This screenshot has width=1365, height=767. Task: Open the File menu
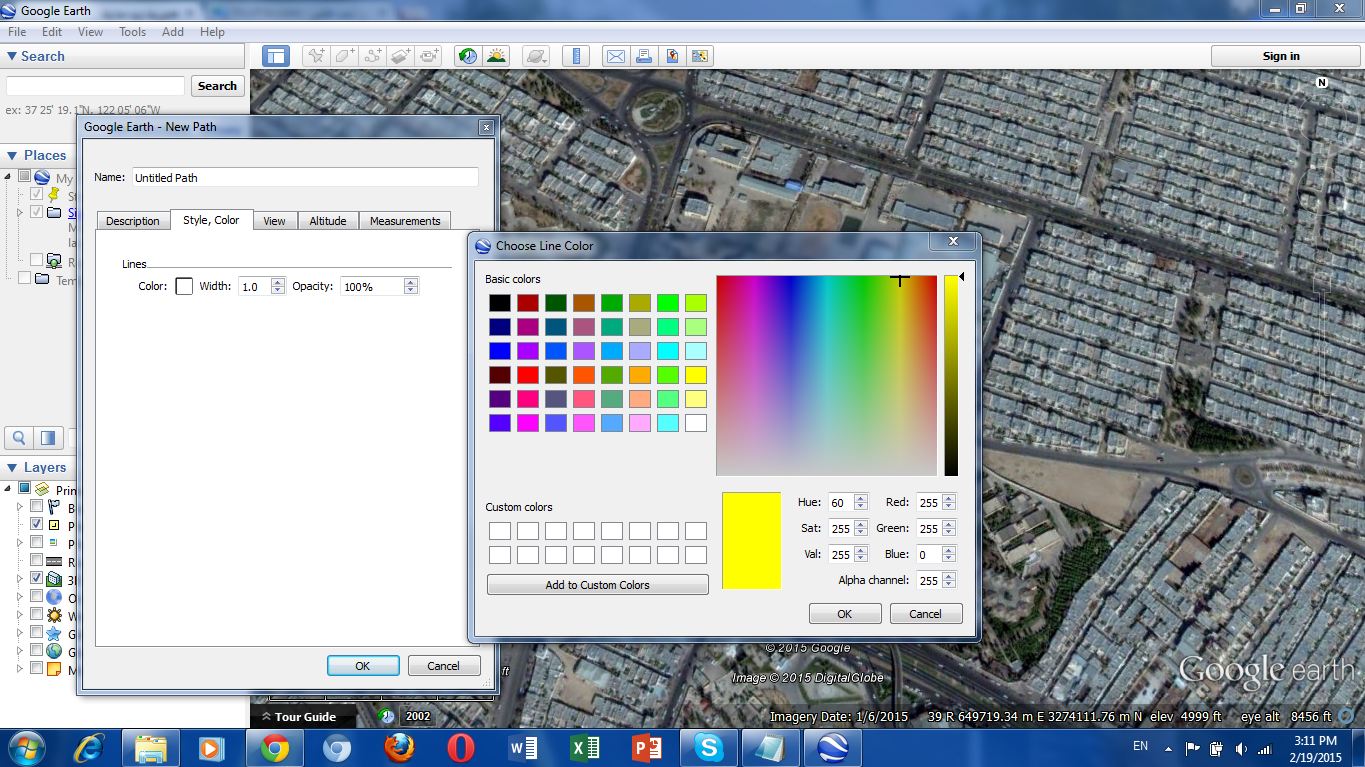tap(17, 32)
